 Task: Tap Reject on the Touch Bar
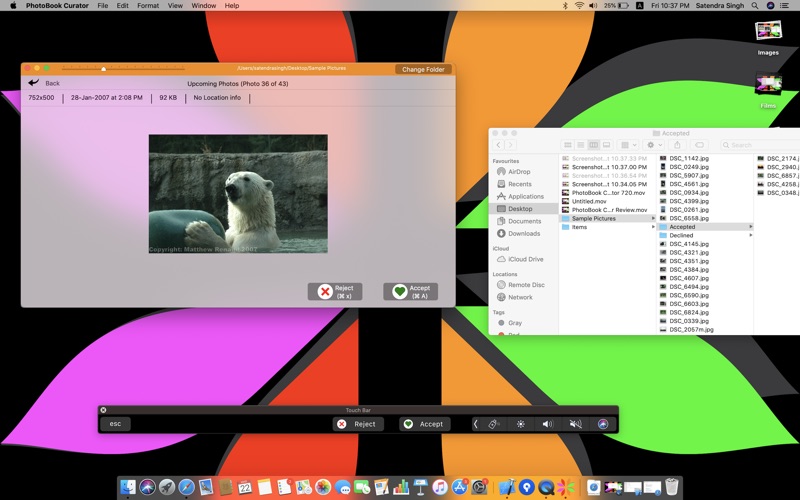(x=358, y=424)
